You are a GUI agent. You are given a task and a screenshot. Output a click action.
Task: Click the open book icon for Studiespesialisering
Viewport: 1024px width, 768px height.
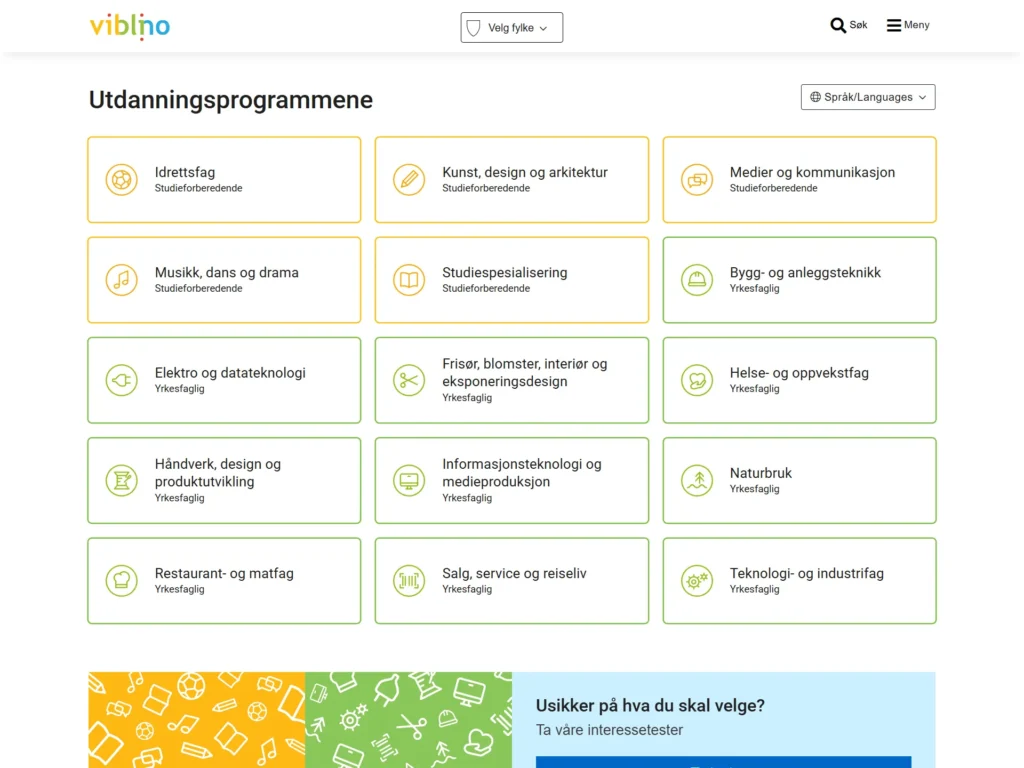coord(409,280)
